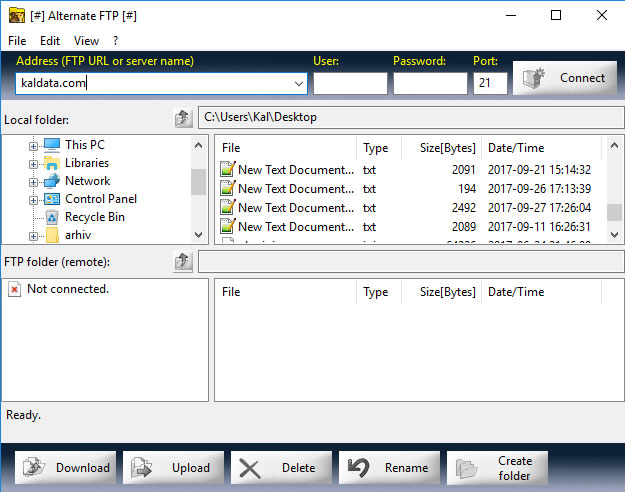This screenshot has width=625, height=492.
Task: Select the This PC tree item
Action: coord(85,145)
